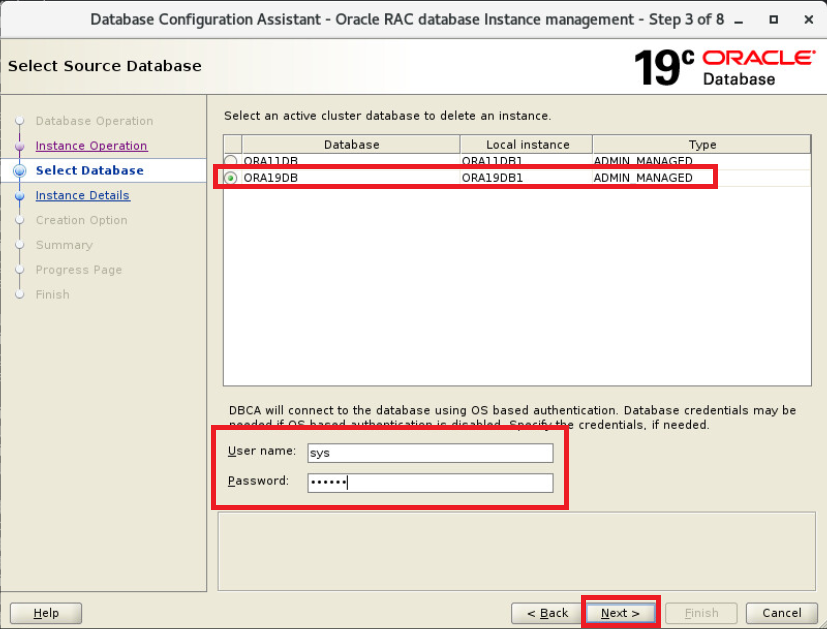Click the Creation Option step label

82,220
